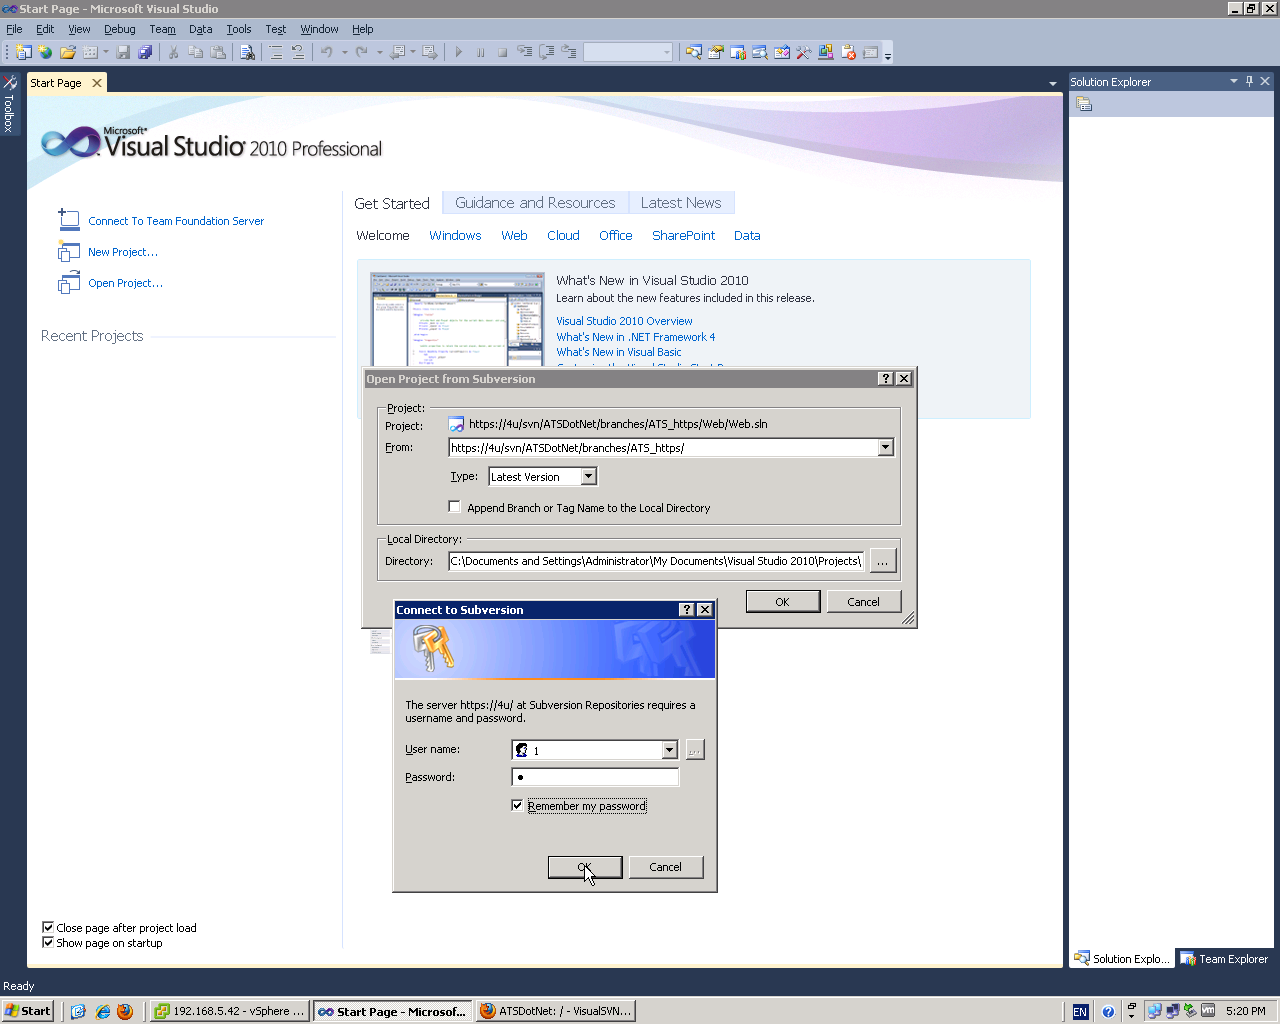Click the Redo toolbar icon
Image resolution: width=1280 pixels, height=1024 pixels.
coord(361,52)
